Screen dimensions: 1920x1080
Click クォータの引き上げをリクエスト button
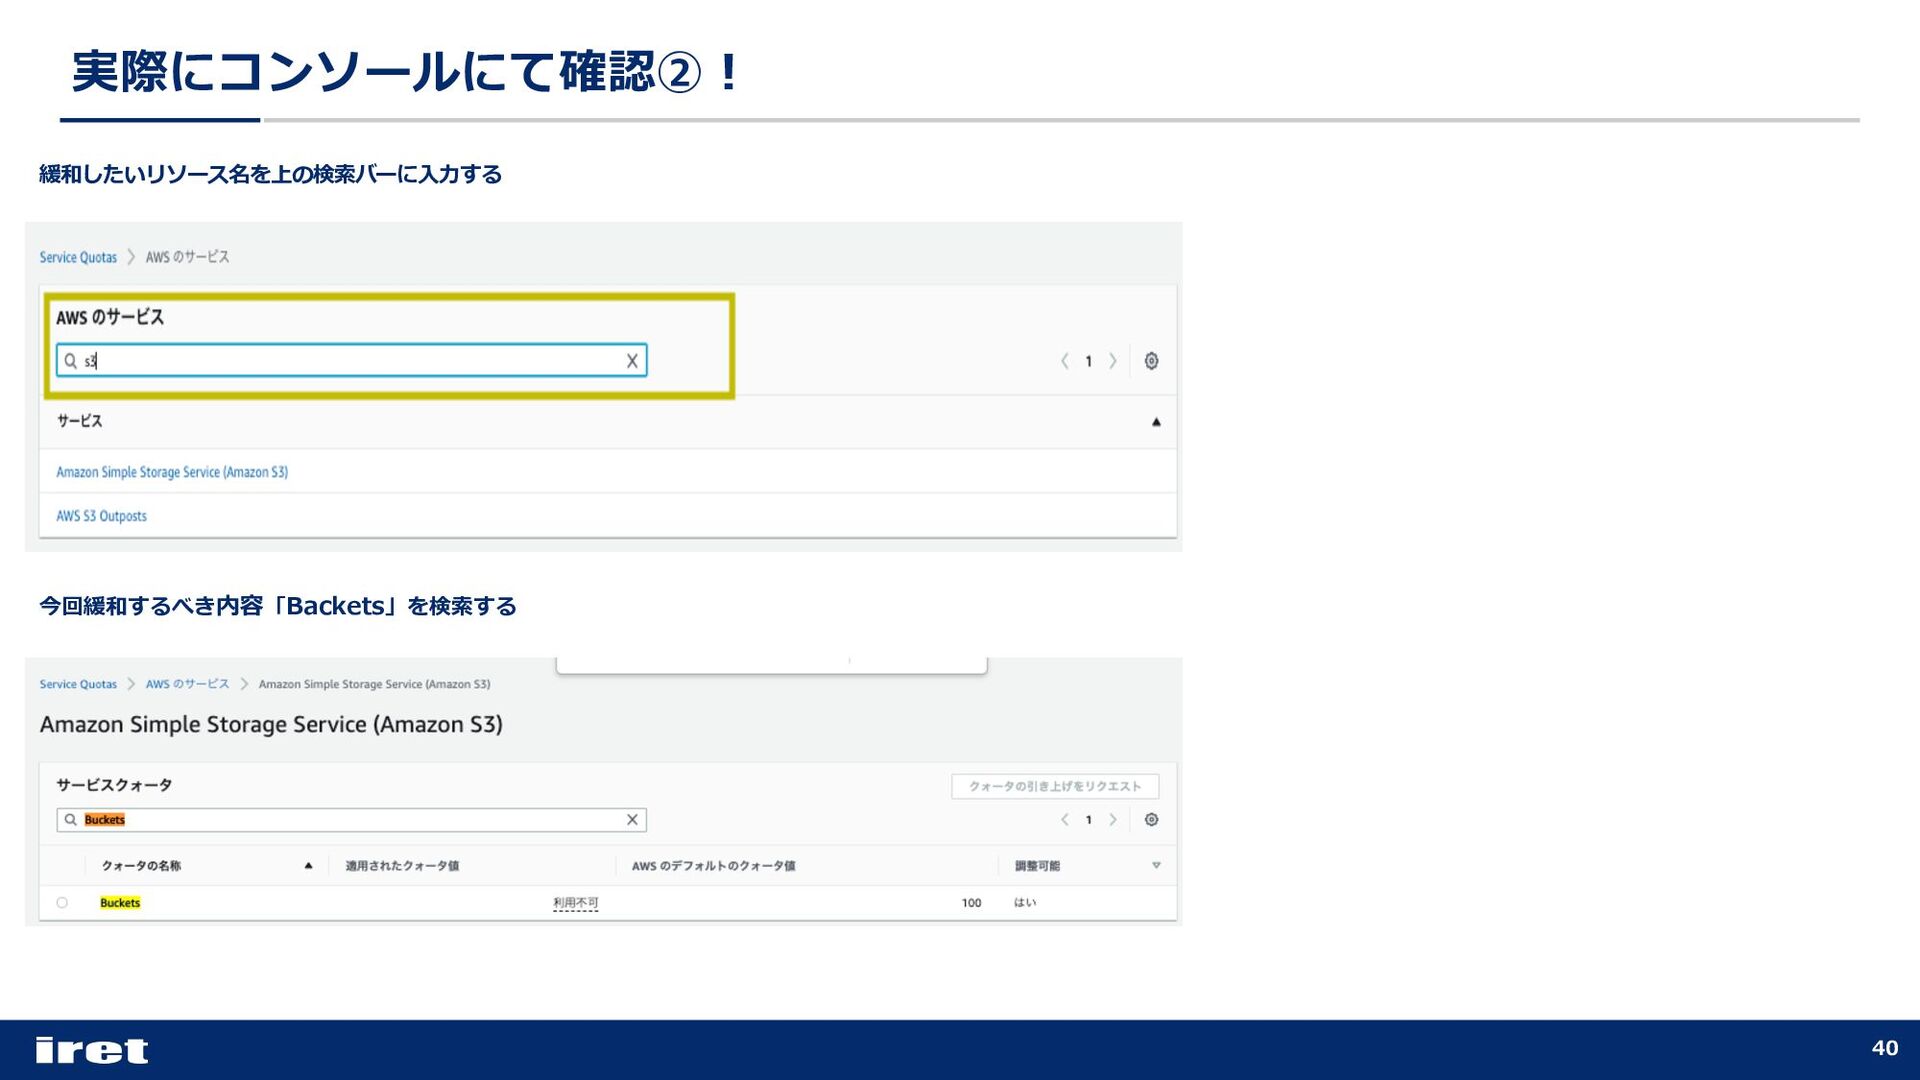pyautogui.click(x=1055, y=786)
